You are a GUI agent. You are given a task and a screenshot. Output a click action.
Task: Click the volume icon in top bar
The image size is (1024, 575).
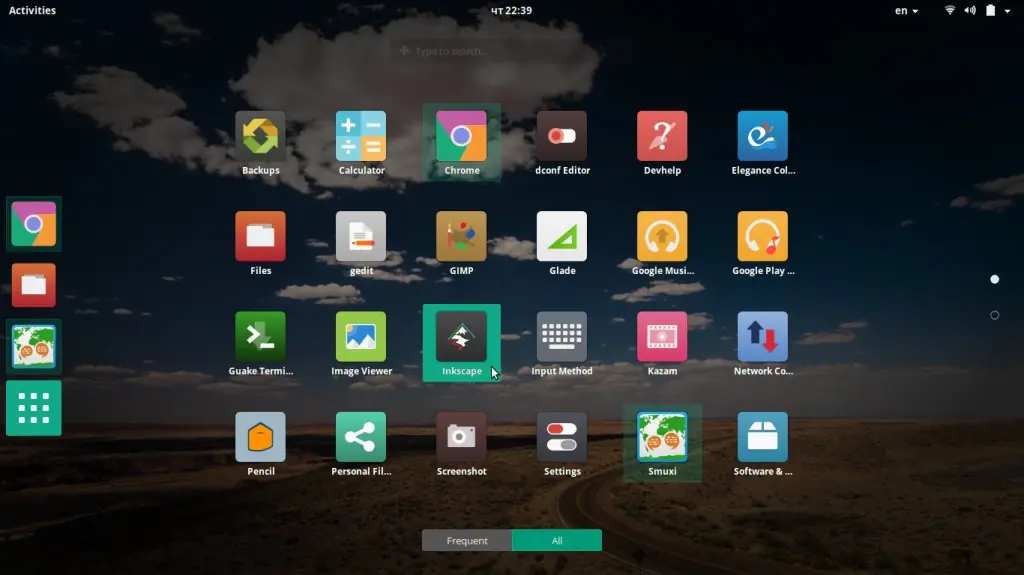tap(970, 10)
